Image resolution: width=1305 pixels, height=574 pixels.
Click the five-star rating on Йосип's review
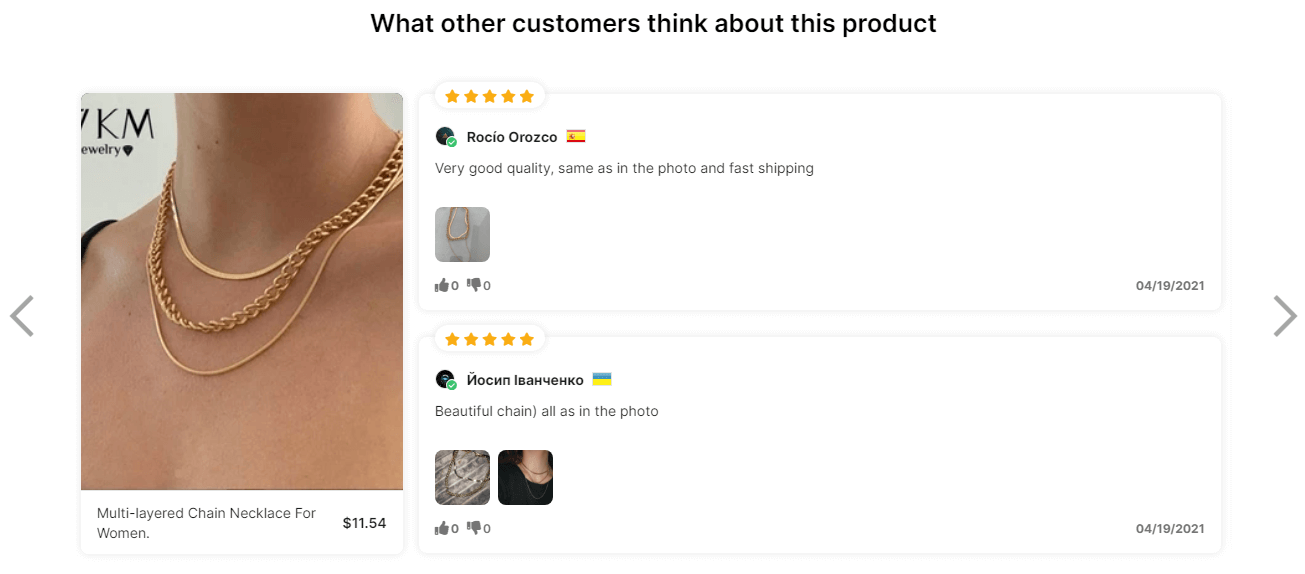(489, 339)
